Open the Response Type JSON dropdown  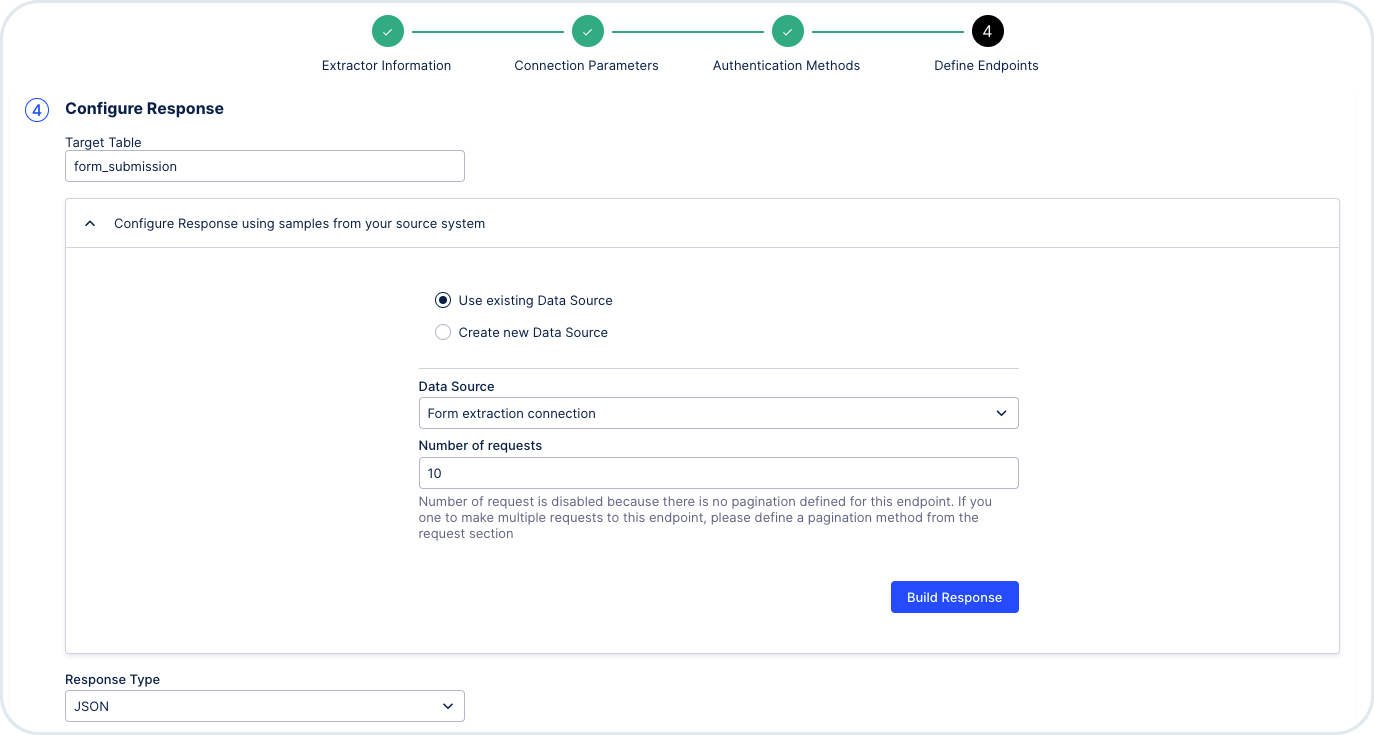(x=265, y=706)
